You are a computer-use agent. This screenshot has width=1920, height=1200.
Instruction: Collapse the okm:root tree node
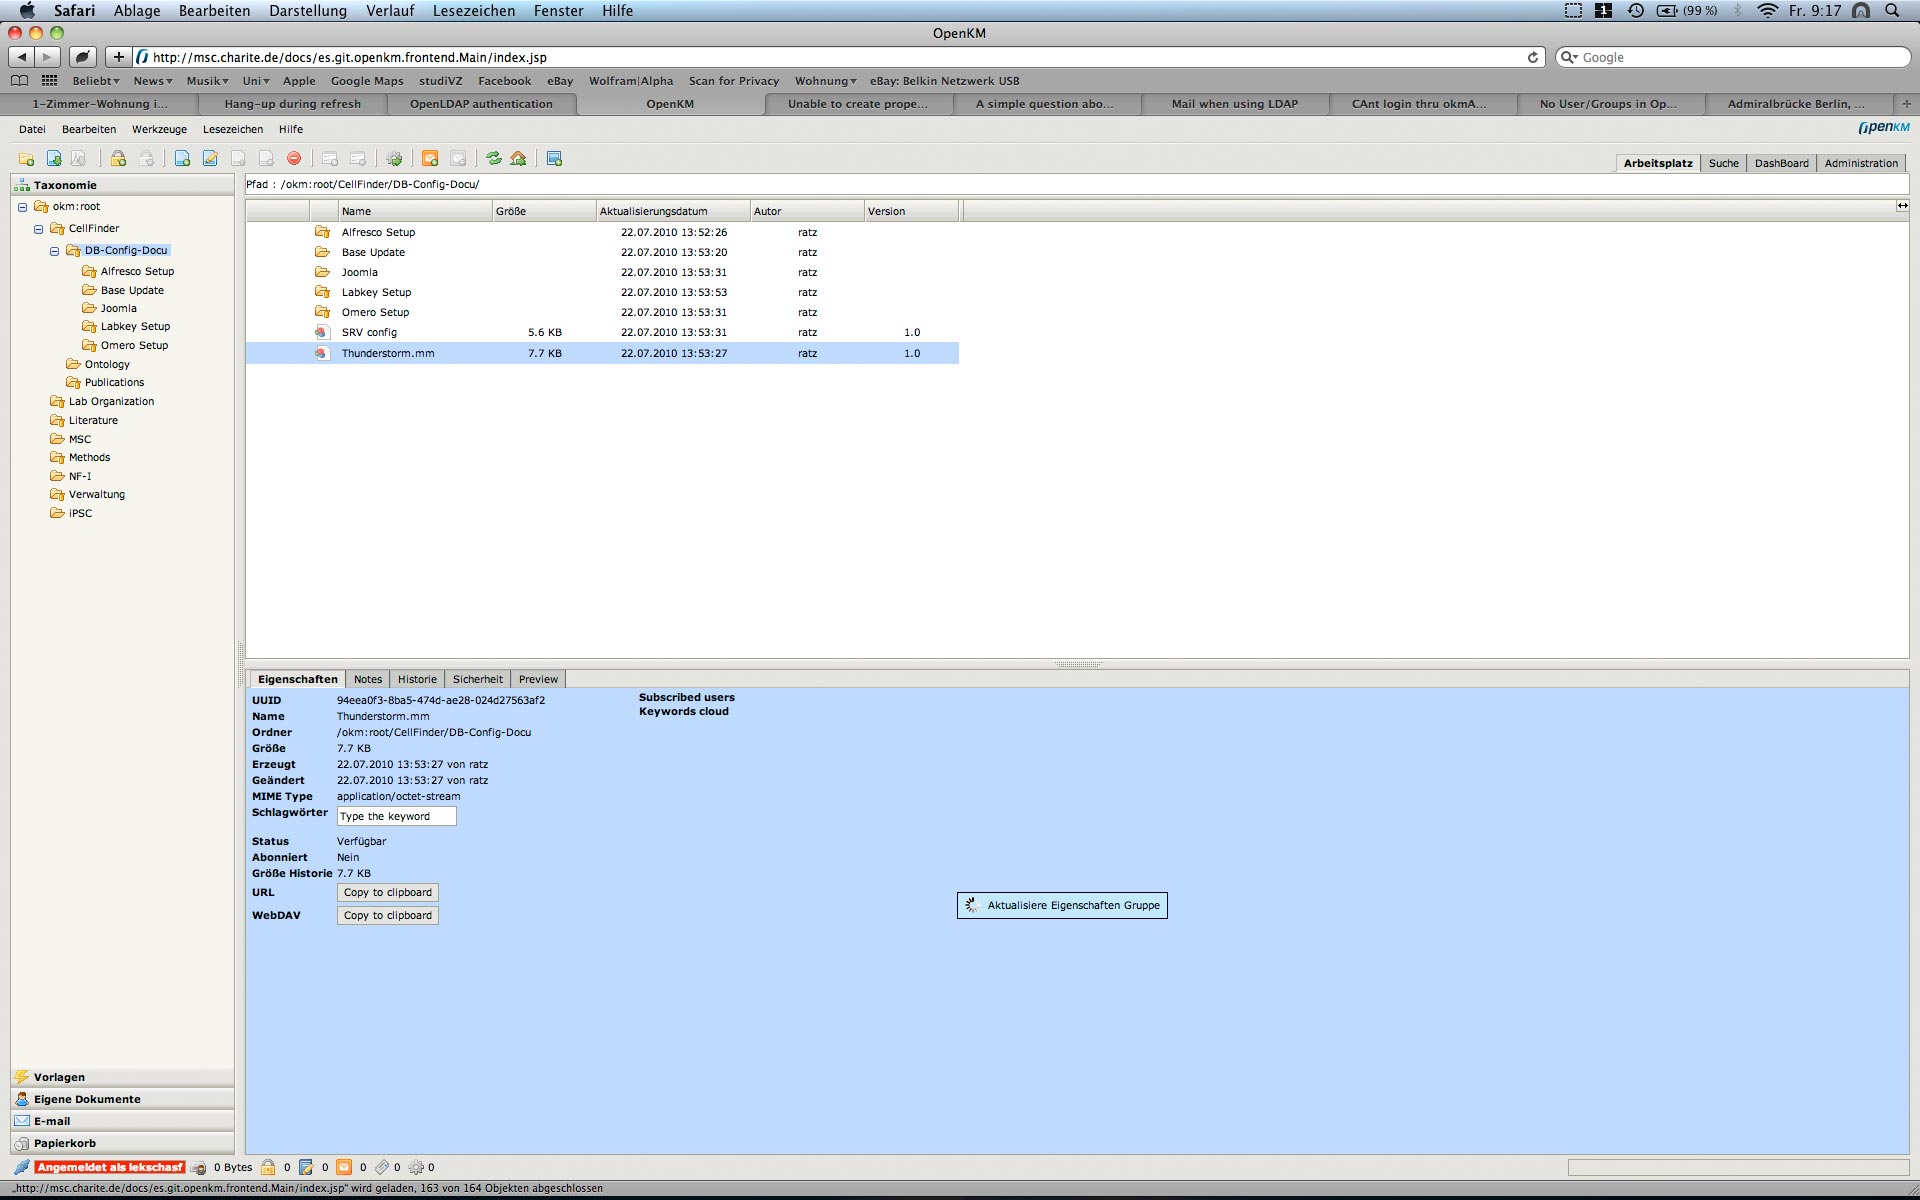pos(22,207)
